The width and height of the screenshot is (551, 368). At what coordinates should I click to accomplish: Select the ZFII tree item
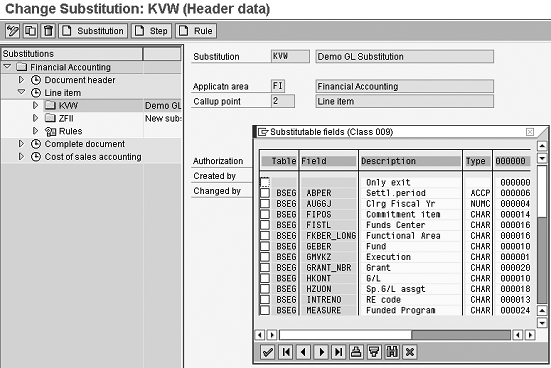(66, 118)
